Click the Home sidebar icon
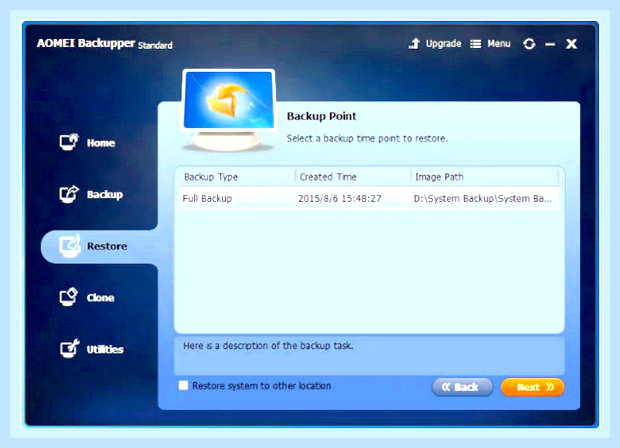 click(x=69, y=142)
